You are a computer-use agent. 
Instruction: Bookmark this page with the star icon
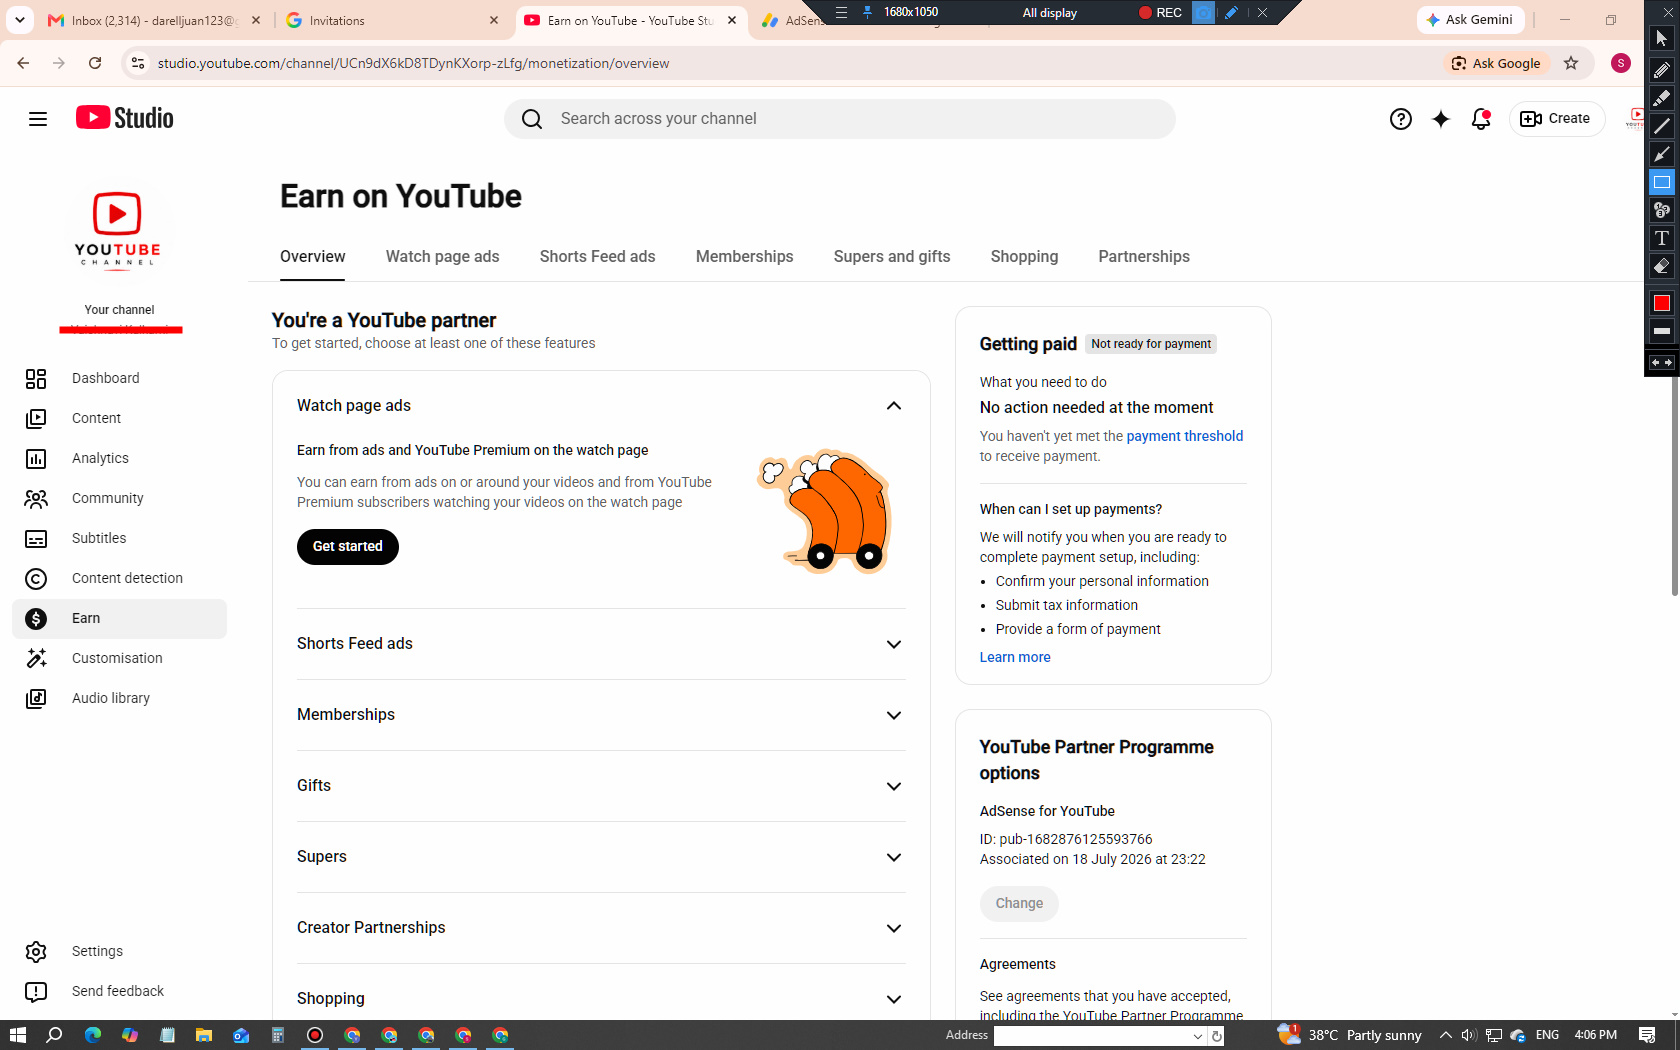(x=1571, y=63)
